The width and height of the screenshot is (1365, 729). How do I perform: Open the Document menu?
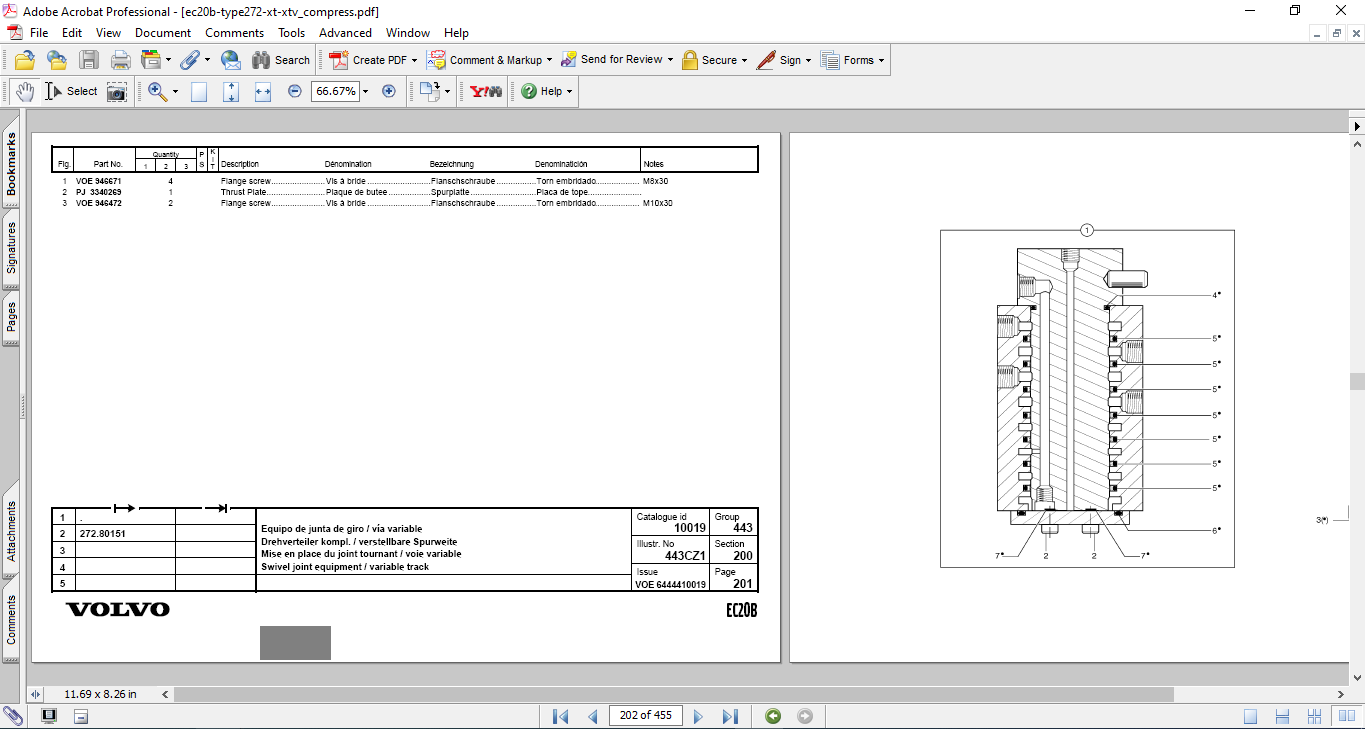pyautogui.click(x=163, y=33)
